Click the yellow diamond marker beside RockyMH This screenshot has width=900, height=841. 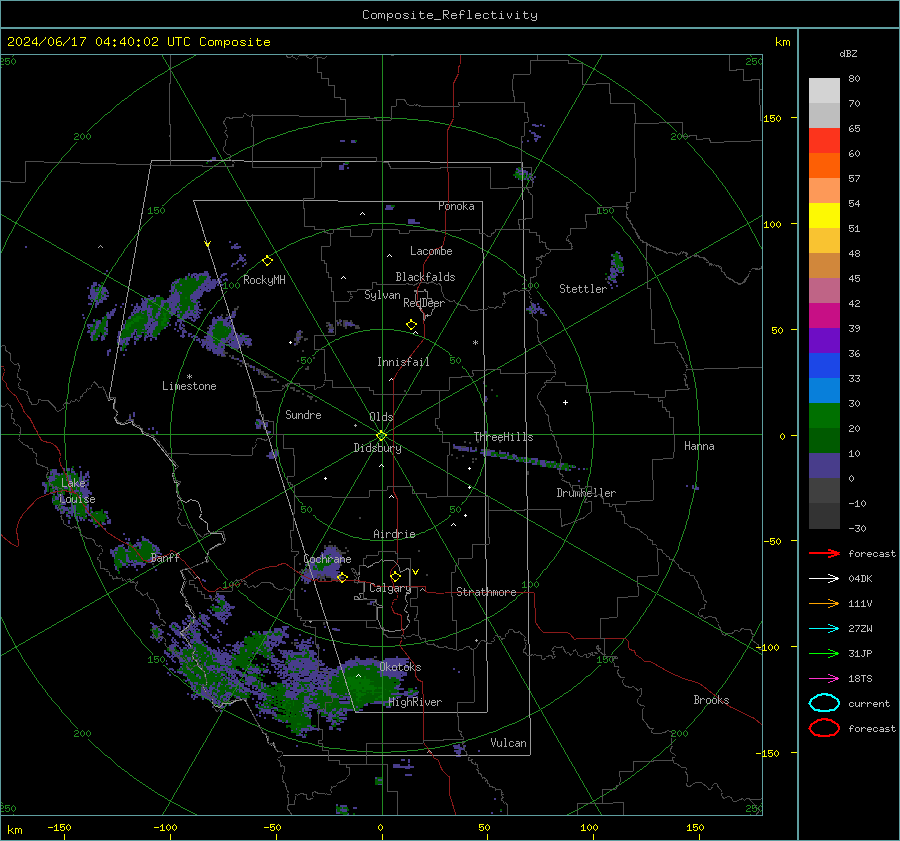tap(267, 261)
